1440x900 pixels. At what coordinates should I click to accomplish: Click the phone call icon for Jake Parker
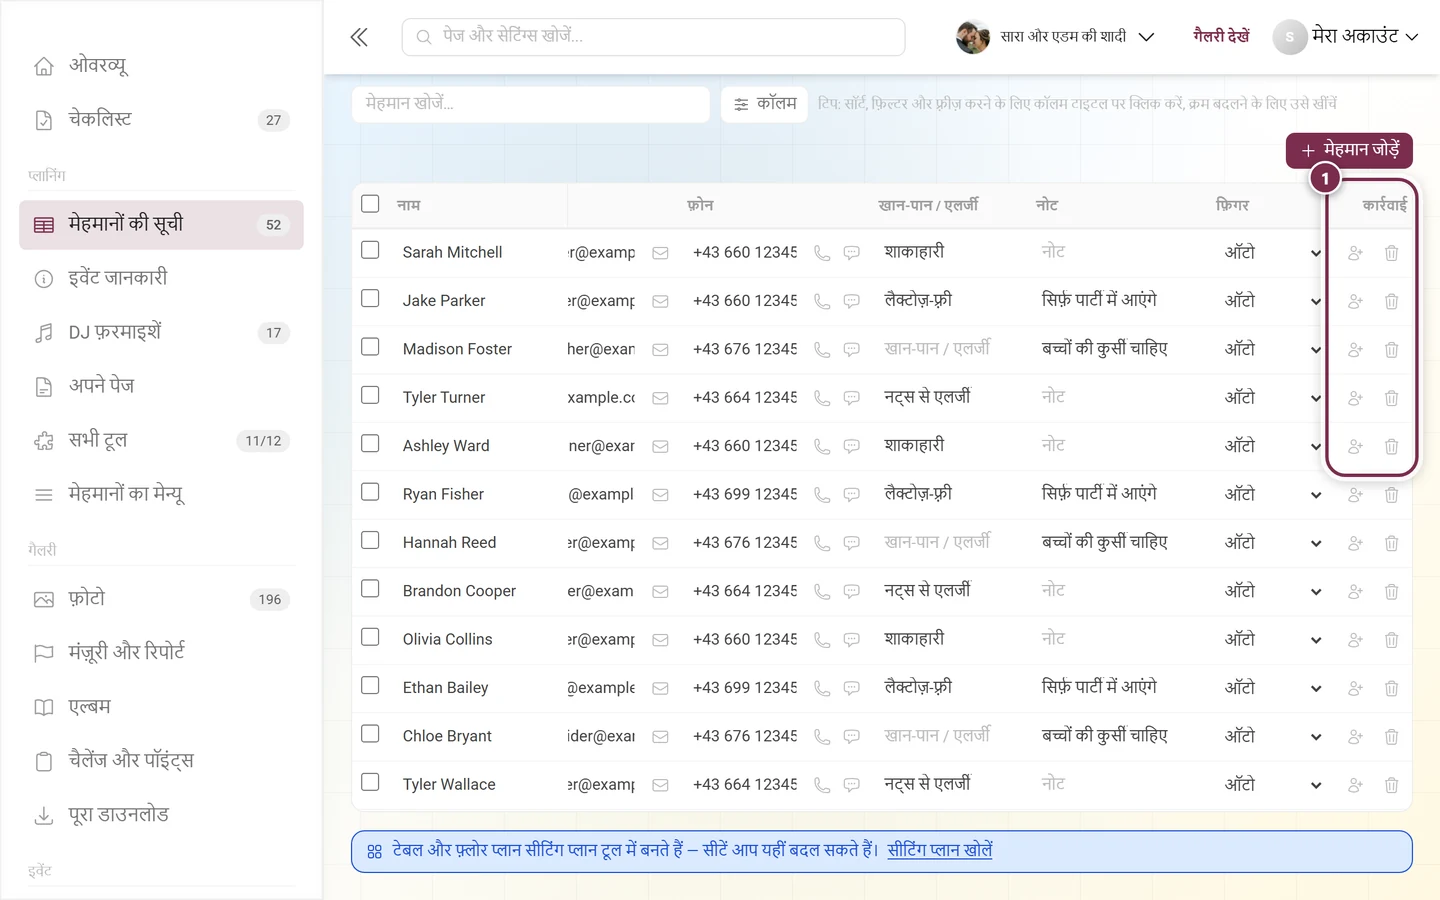822,301
